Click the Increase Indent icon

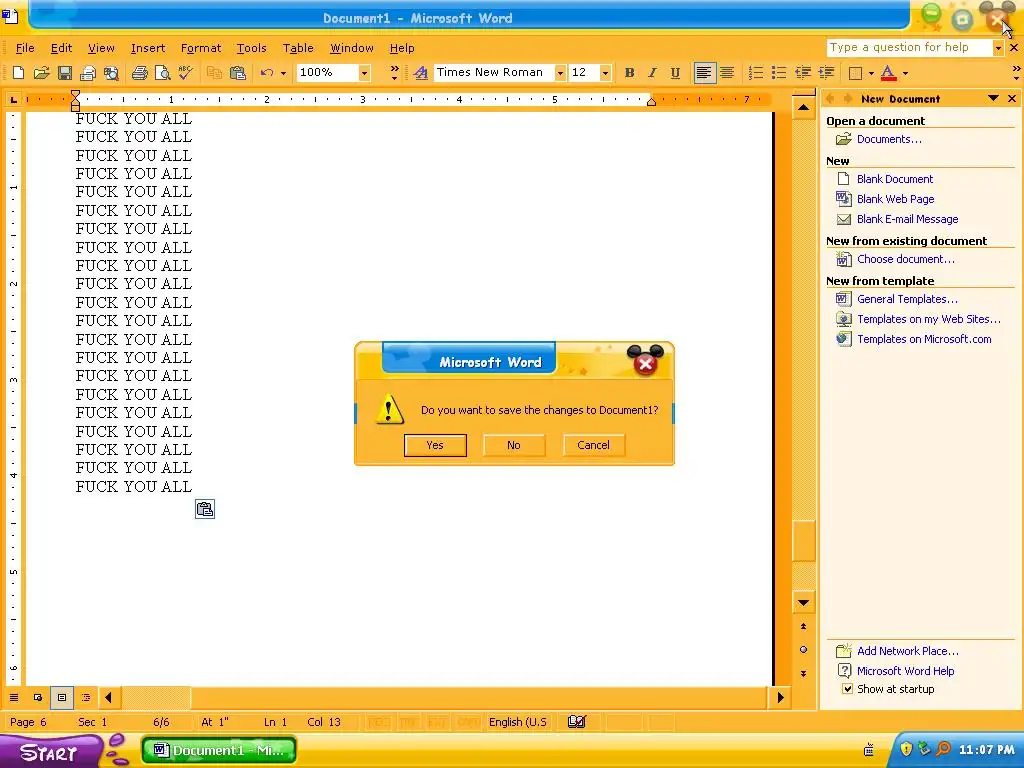click(x=826, y=72)
